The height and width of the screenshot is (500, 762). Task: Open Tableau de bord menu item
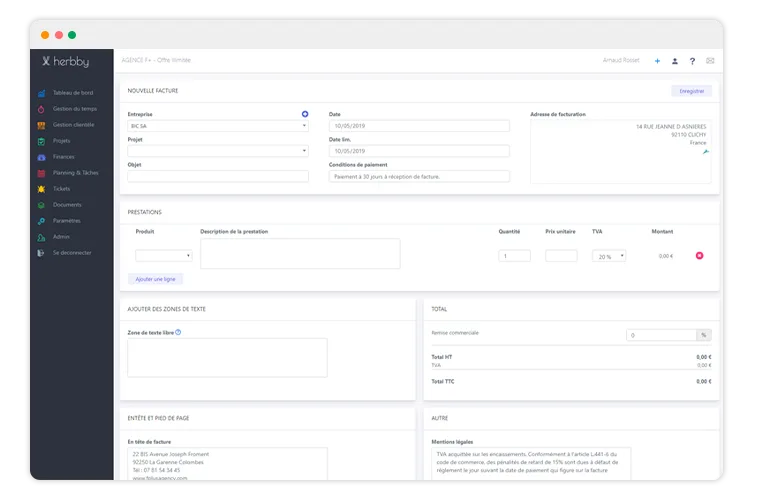tap(73, 93)
